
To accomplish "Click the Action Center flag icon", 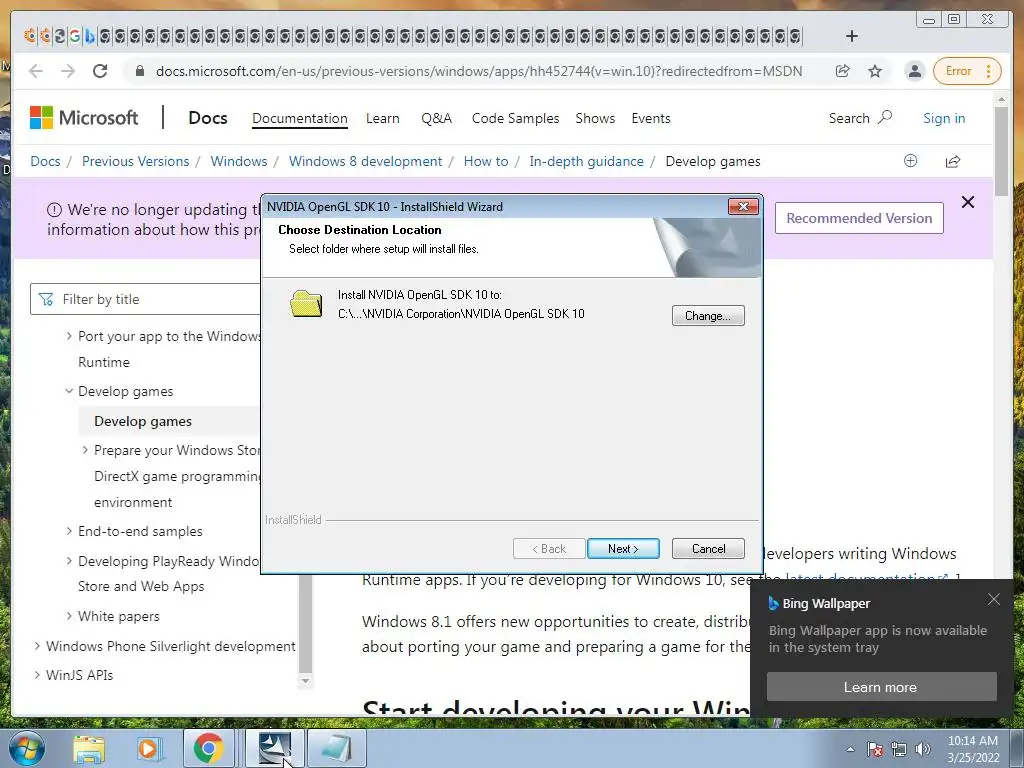I will point(875,749).
